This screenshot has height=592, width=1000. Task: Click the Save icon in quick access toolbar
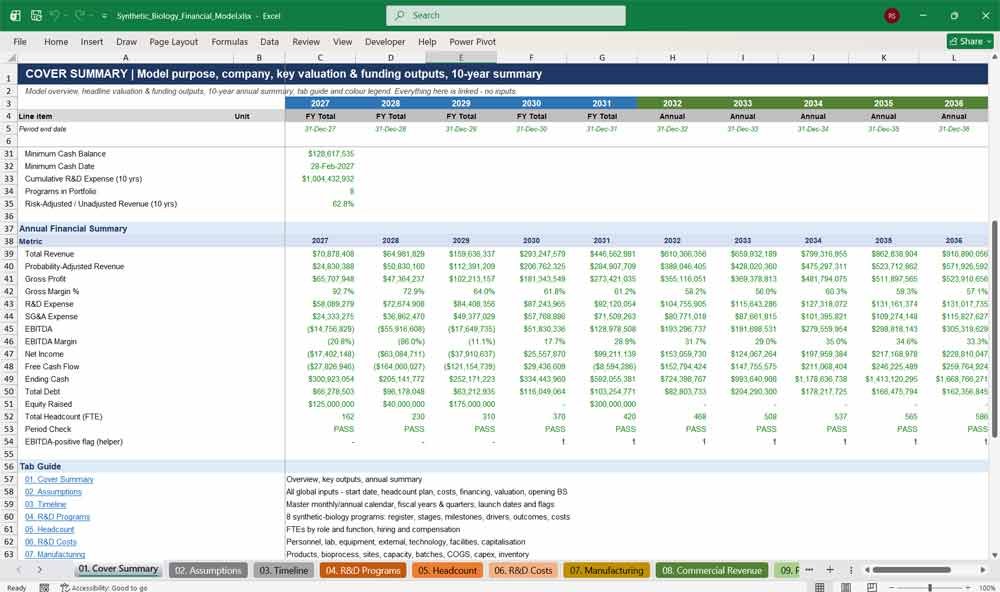tap(36, 15)
